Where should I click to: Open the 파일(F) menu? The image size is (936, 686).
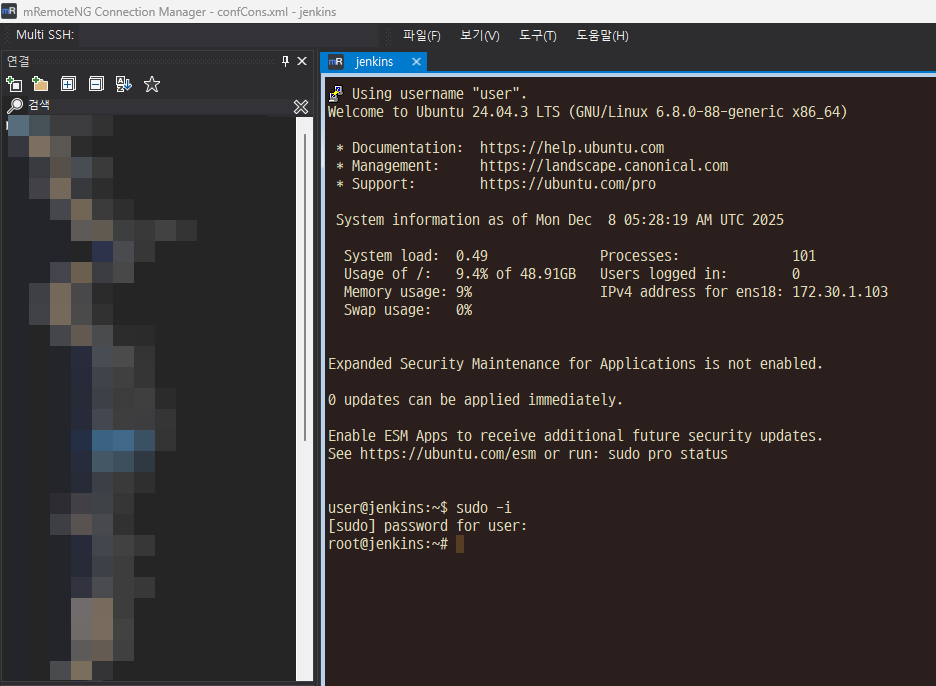tap(421, 36)
